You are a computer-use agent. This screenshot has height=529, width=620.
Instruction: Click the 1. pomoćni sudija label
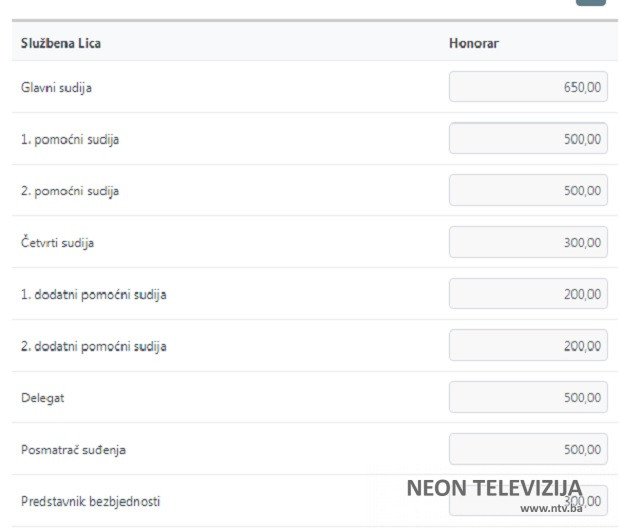coord(70,140)
